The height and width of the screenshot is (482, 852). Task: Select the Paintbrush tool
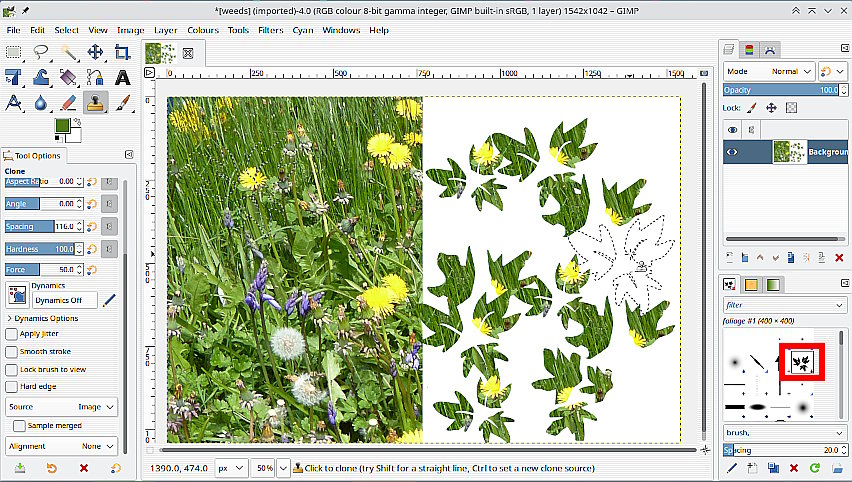click(x=123, y=102)
